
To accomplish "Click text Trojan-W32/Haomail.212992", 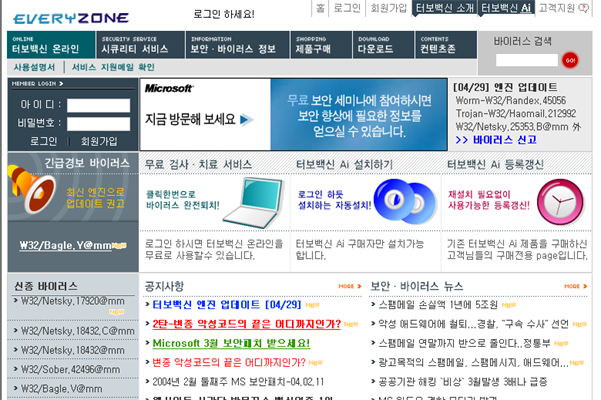I will 516,114.
